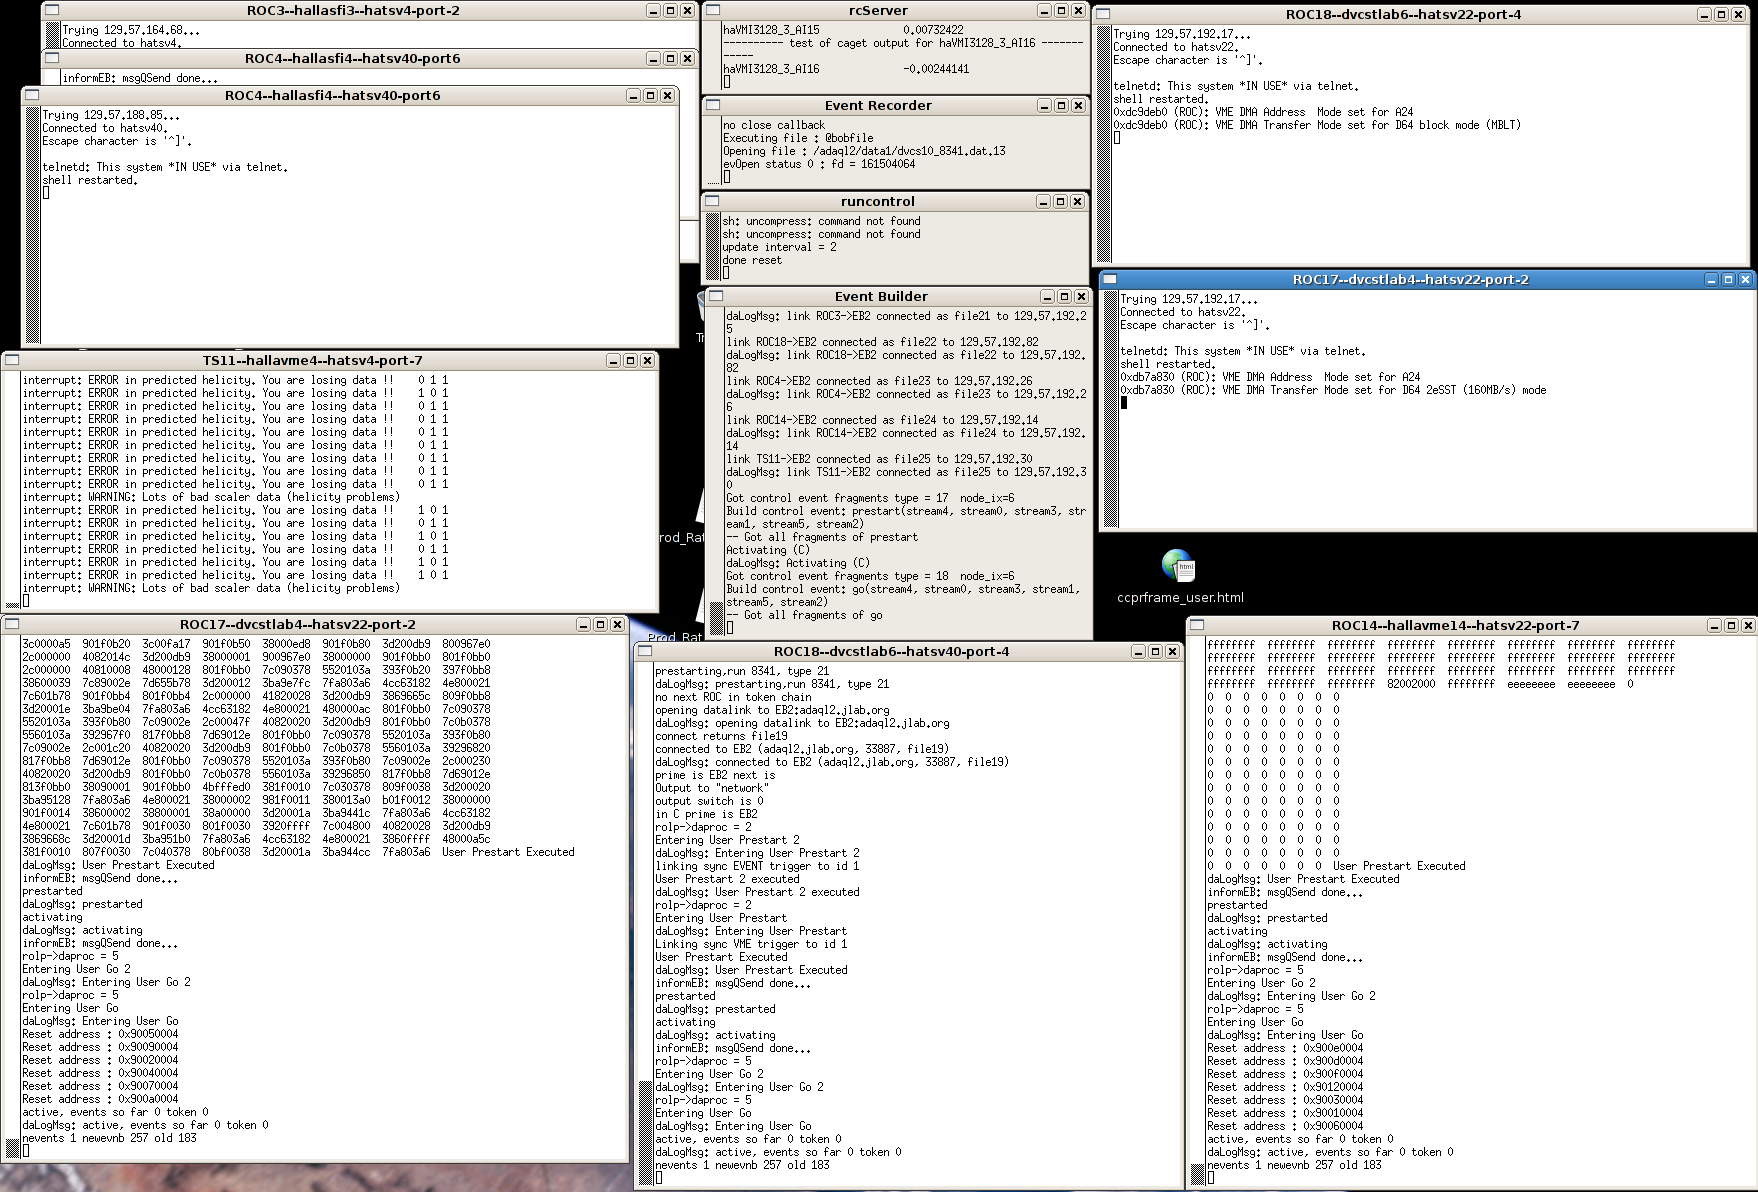Open window menu icon of ROC18--dvcstlab6--hatsv40-port-4
This screenshot has width=1758, height=1192.
pyautogui.click(x=645, y=652)
